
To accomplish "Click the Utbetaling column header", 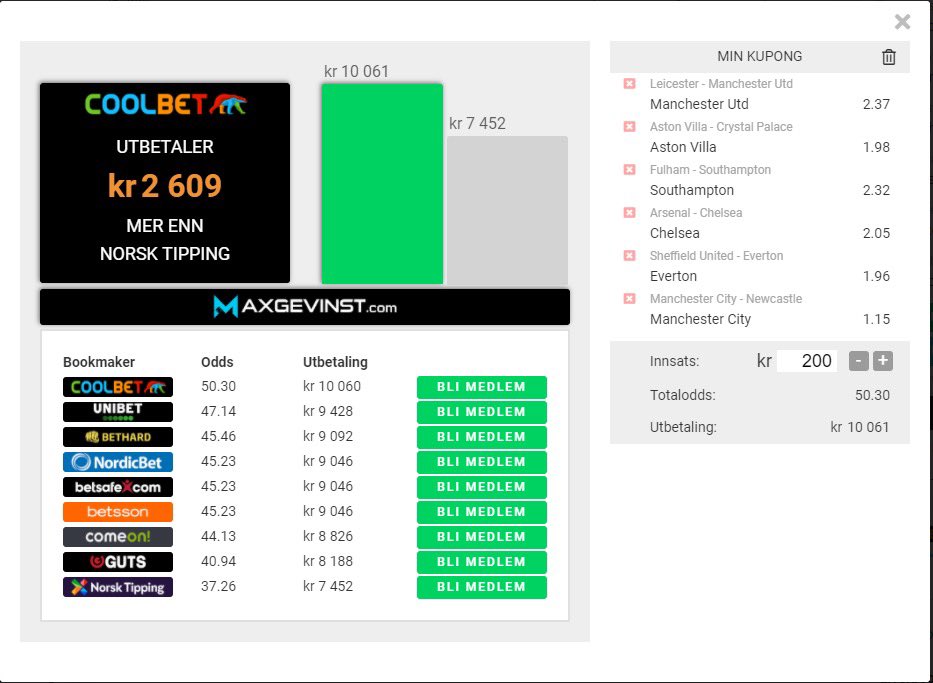I will (x=335, y=362).
